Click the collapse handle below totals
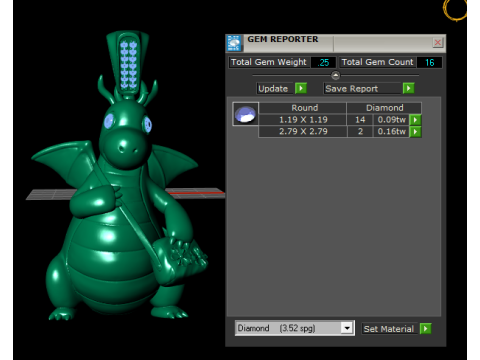Screen dimensions: 480x360 pos(335,75)
